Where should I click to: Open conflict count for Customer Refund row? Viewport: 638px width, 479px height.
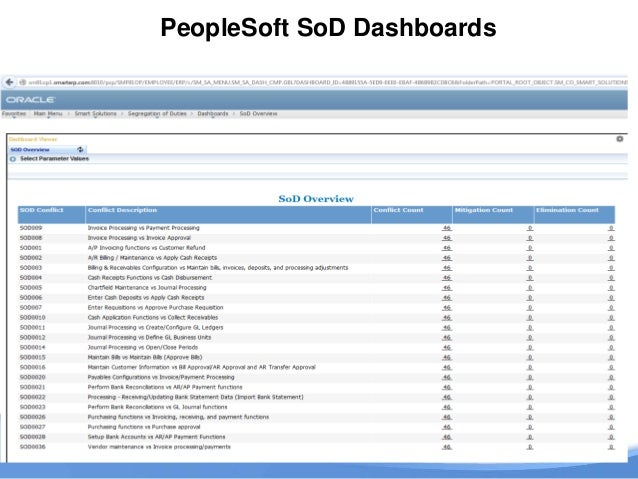pos(447,248)
